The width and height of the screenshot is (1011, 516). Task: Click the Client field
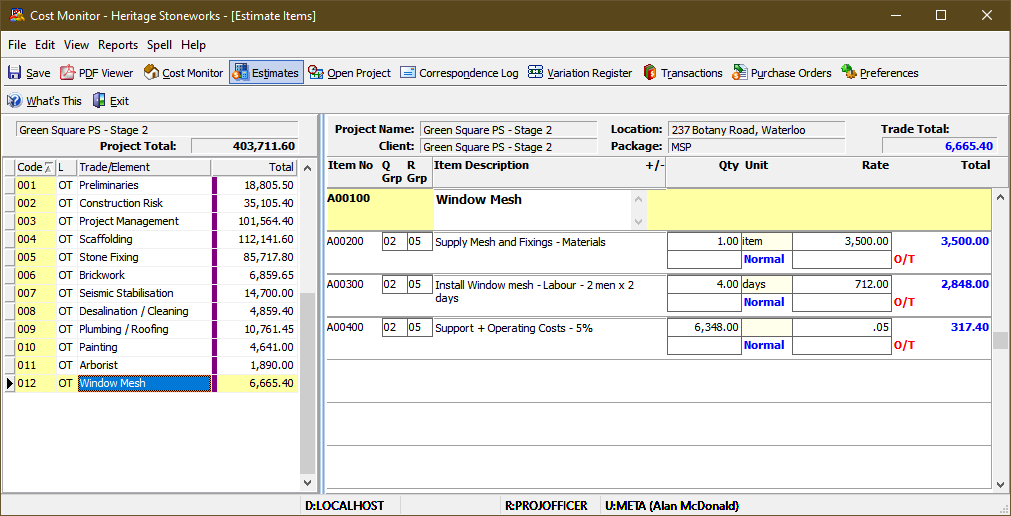508,146
